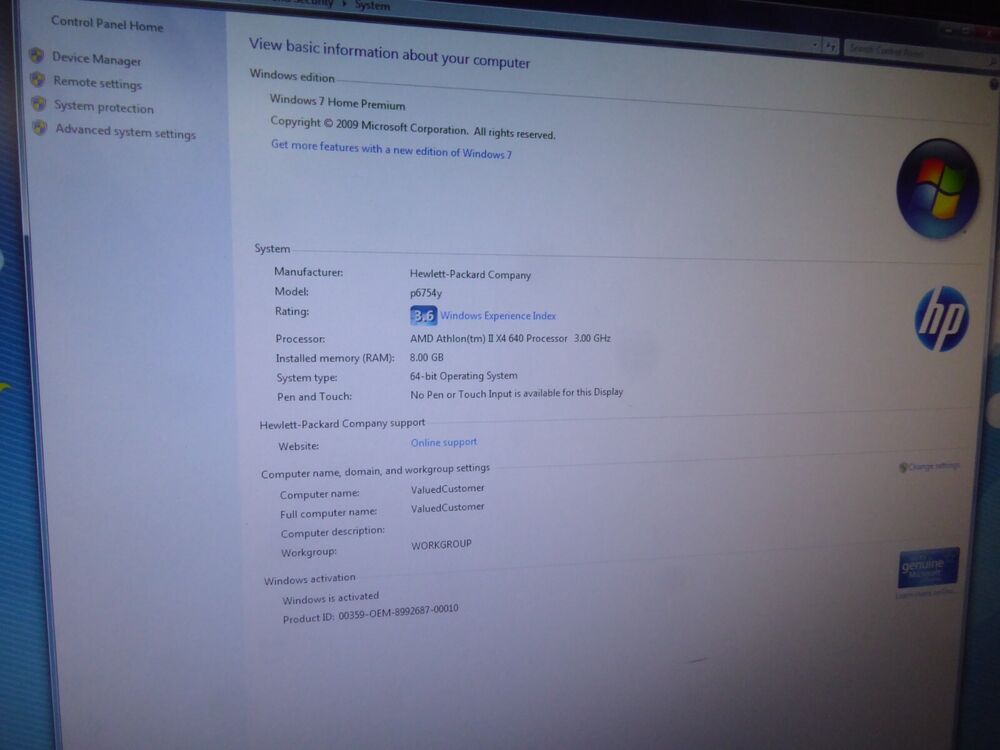Click '64-bit Operating System' text

[x=464, y=376]
